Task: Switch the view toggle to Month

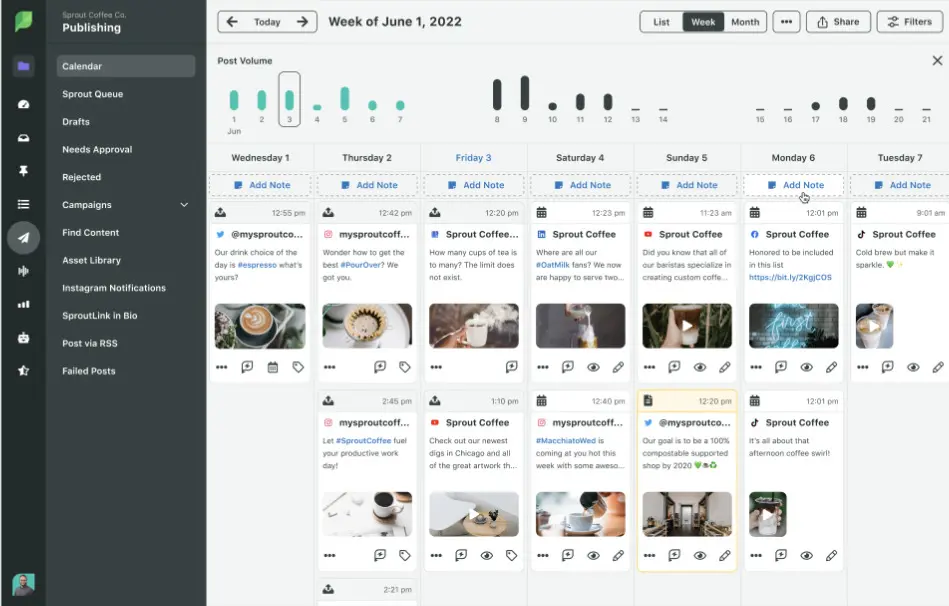Action: click(745, 21)
